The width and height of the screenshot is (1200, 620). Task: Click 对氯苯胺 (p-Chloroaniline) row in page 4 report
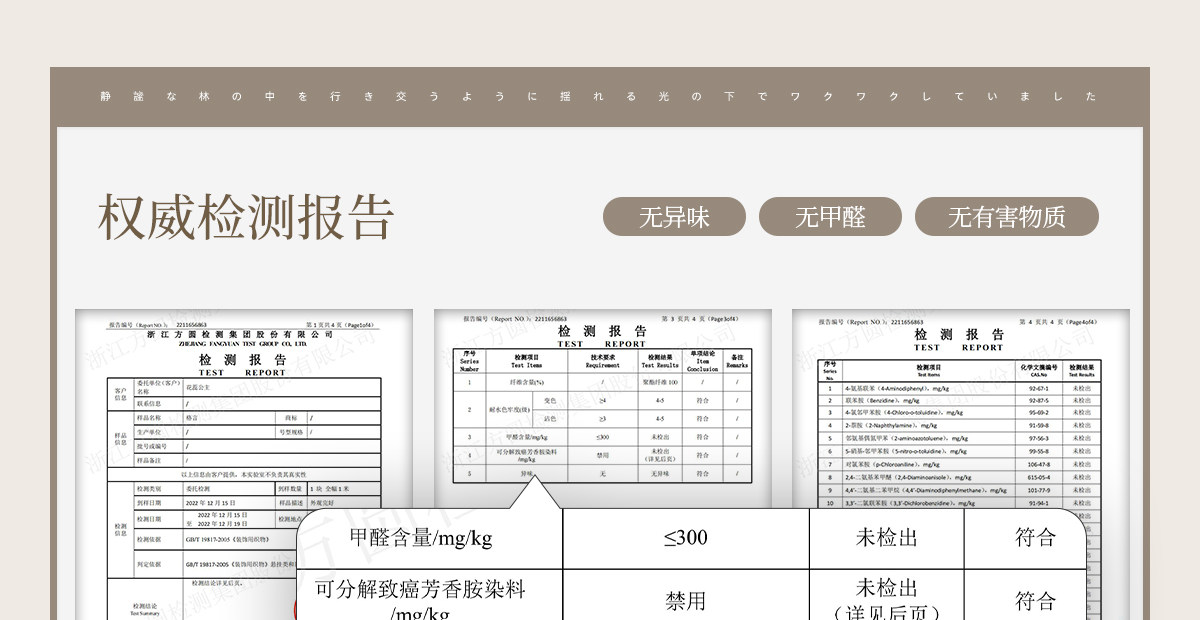tap(960, 464)
